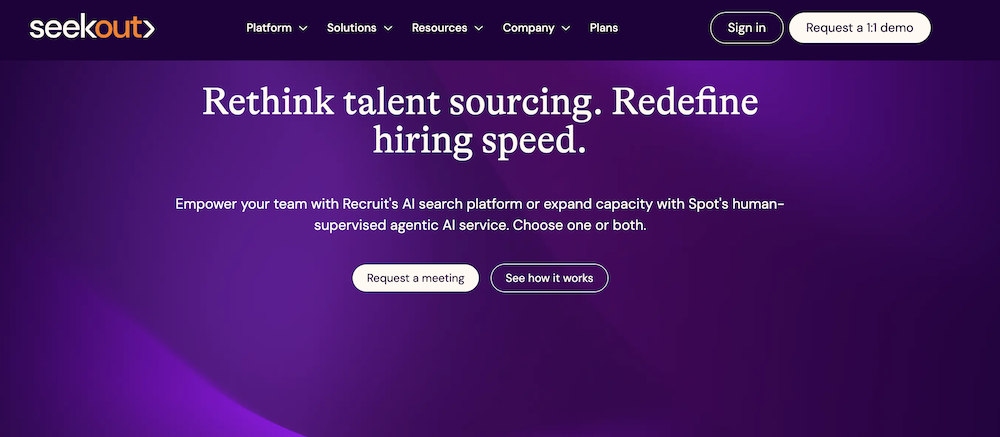Click the Request a meeting button
This screenshot has height=437, width=1000.
(x=415, y=278)
